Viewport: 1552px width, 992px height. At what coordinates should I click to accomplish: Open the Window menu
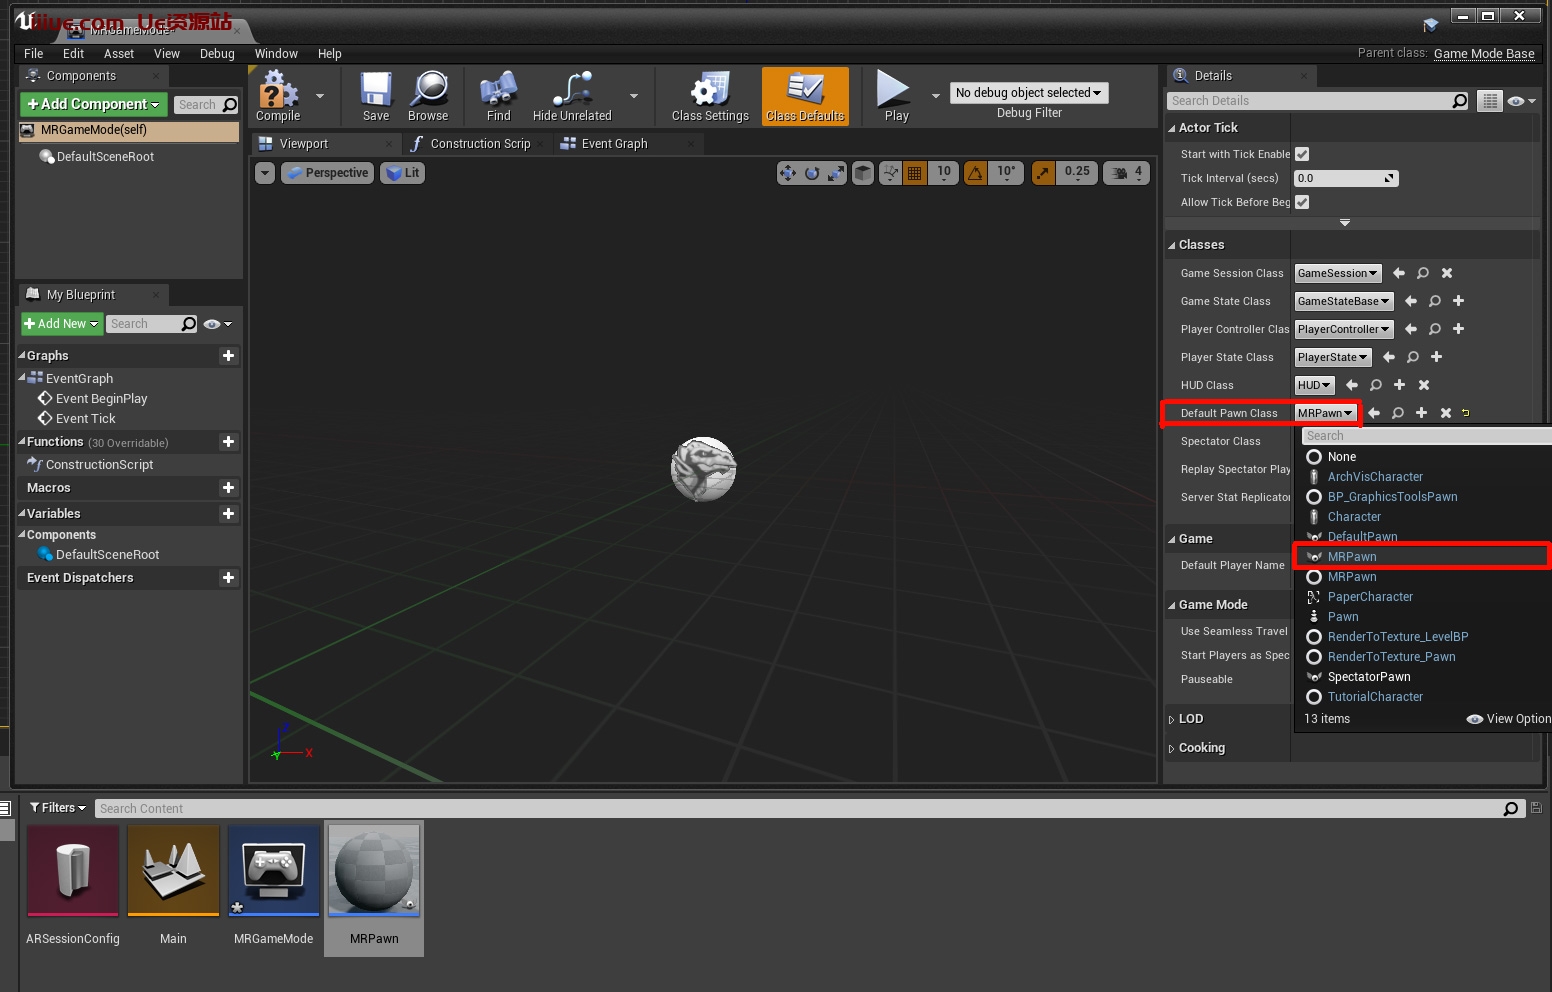(x=276, y=54)
